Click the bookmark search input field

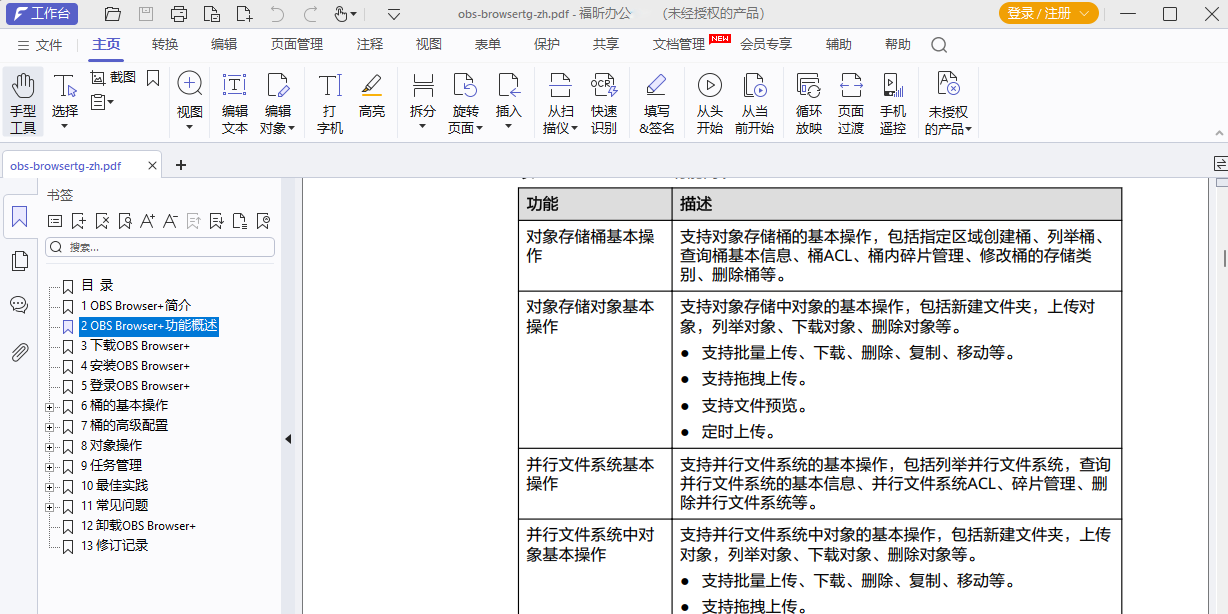160,247
